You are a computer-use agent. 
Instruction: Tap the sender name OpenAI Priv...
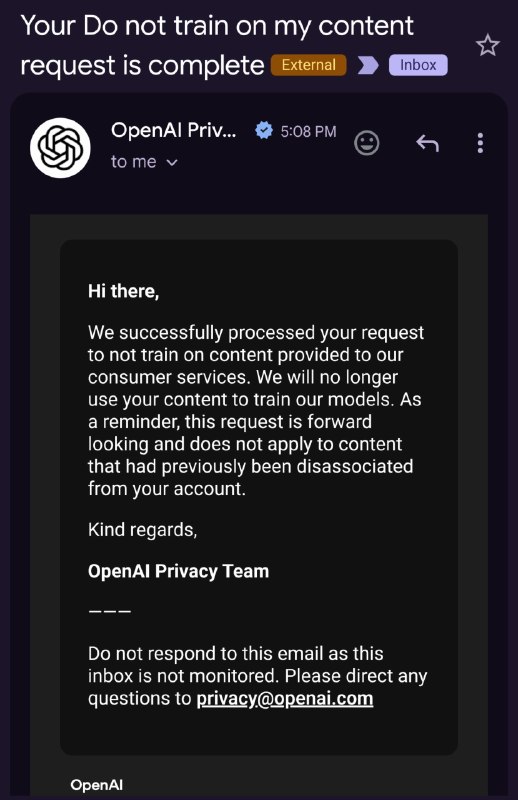click(x=174, y=130)
